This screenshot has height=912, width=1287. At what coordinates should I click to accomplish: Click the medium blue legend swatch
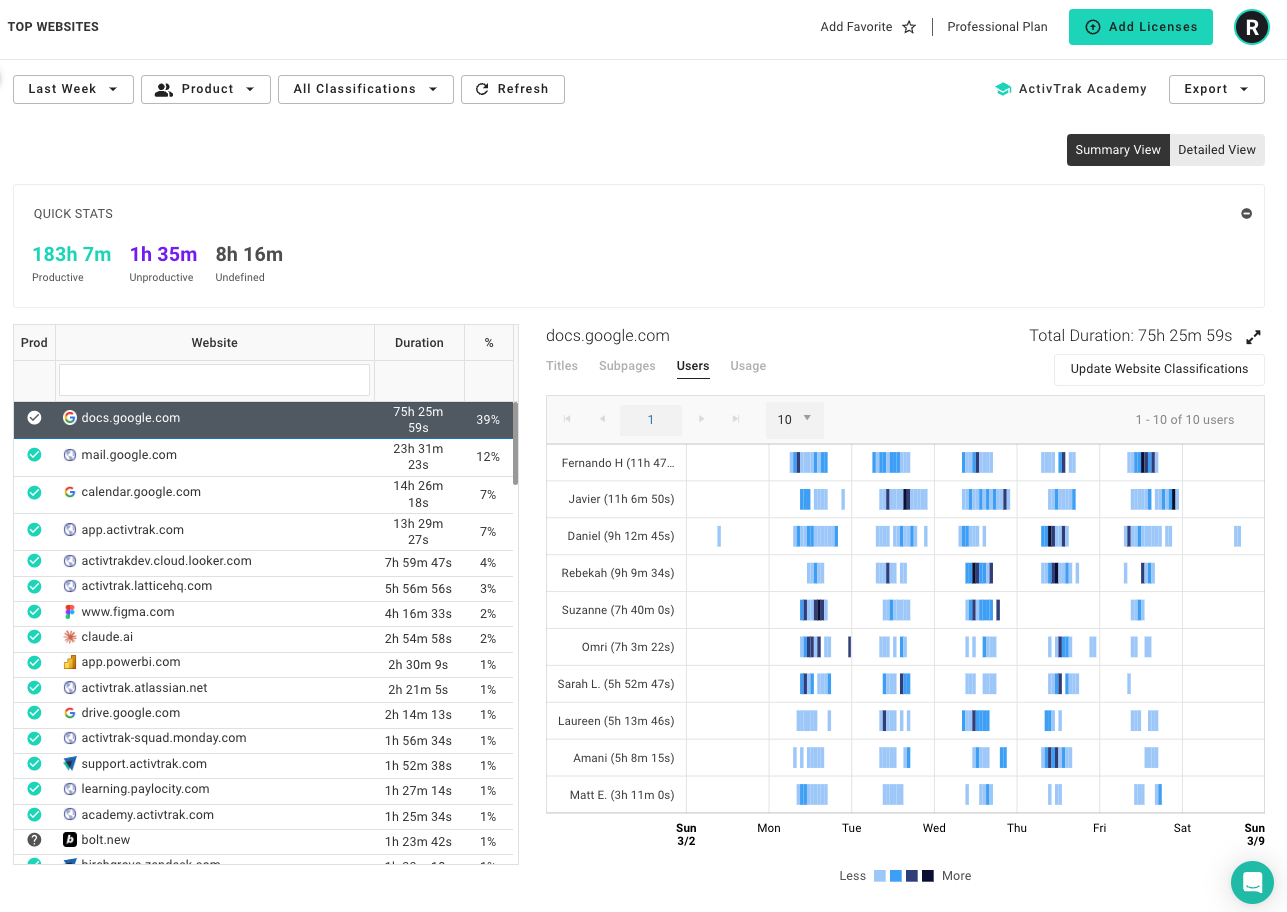tap(896, 876)
